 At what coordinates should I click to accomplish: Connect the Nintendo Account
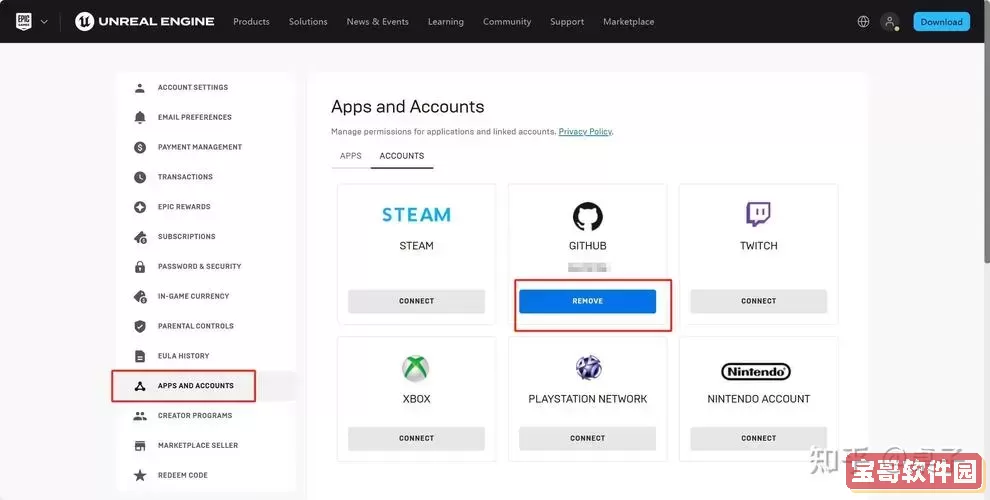(758, 438)
